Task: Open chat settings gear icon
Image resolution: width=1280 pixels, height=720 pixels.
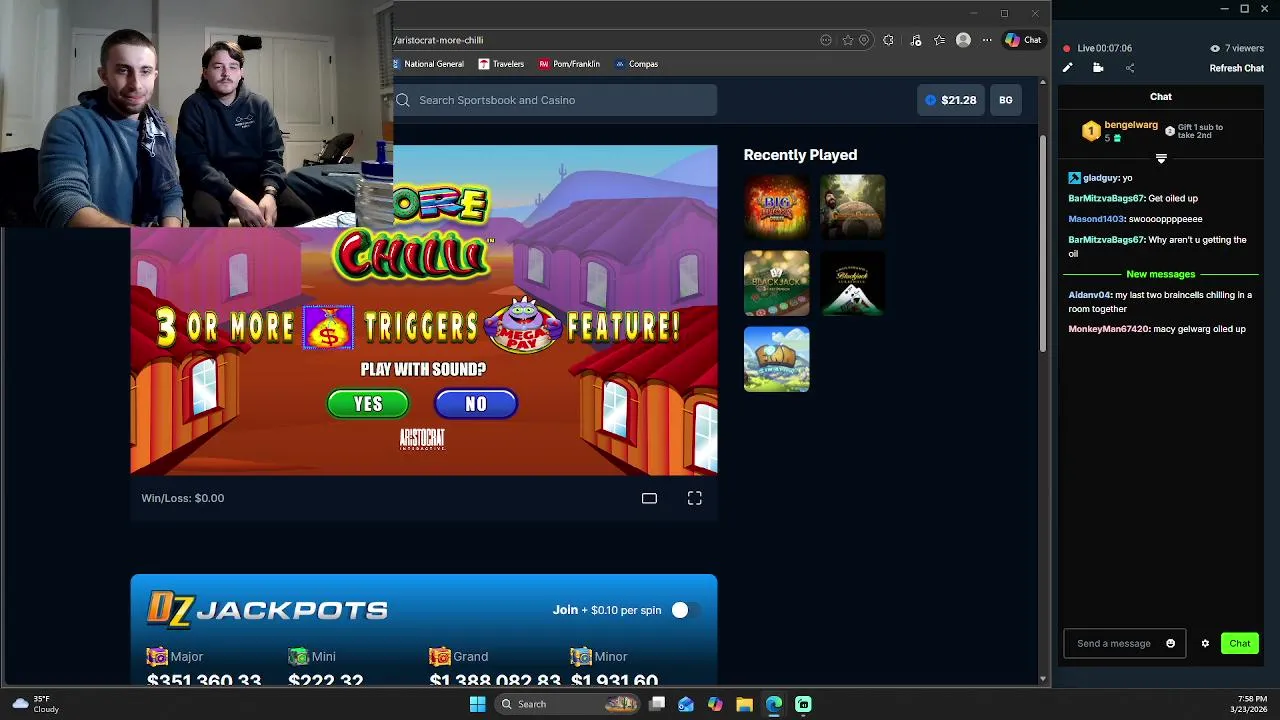Action: [x=1205, y=644]
